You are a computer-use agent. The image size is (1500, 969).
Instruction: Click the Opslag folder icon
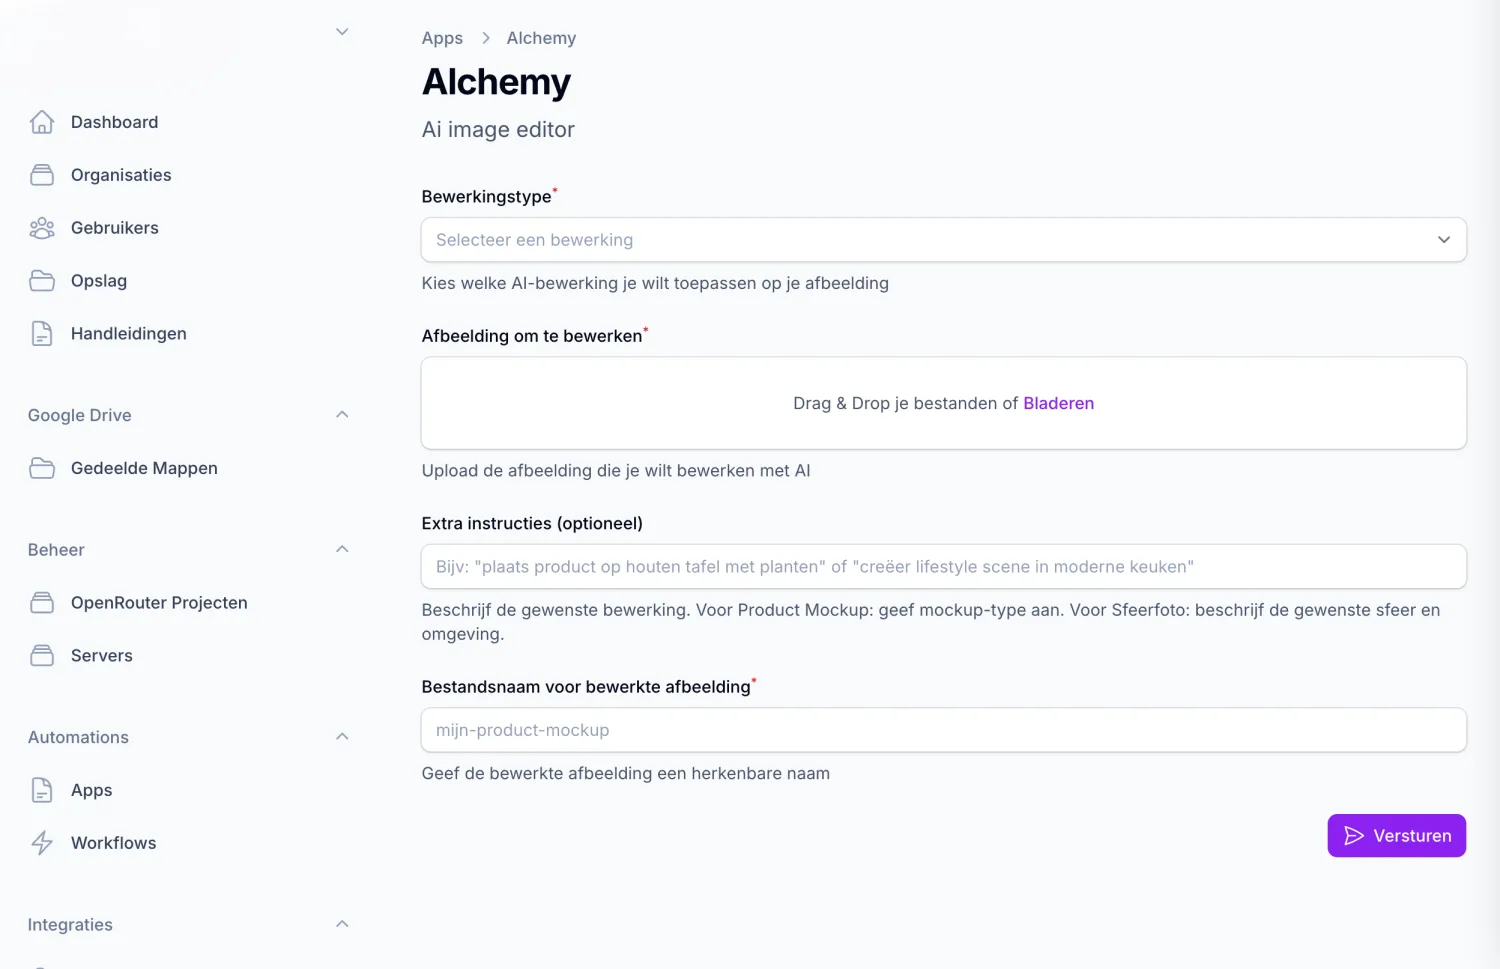click(x=42, y=281)
